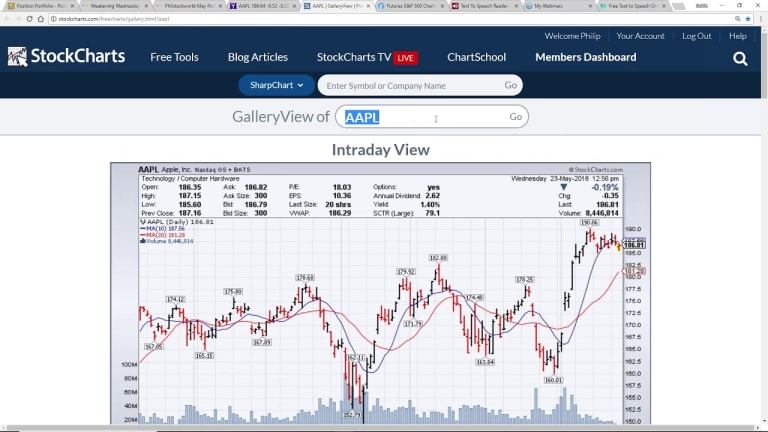The image size is (768, 432).
Task: Click Go in the symbol search box
Action: pyautogui.click(x=510, y=85)
